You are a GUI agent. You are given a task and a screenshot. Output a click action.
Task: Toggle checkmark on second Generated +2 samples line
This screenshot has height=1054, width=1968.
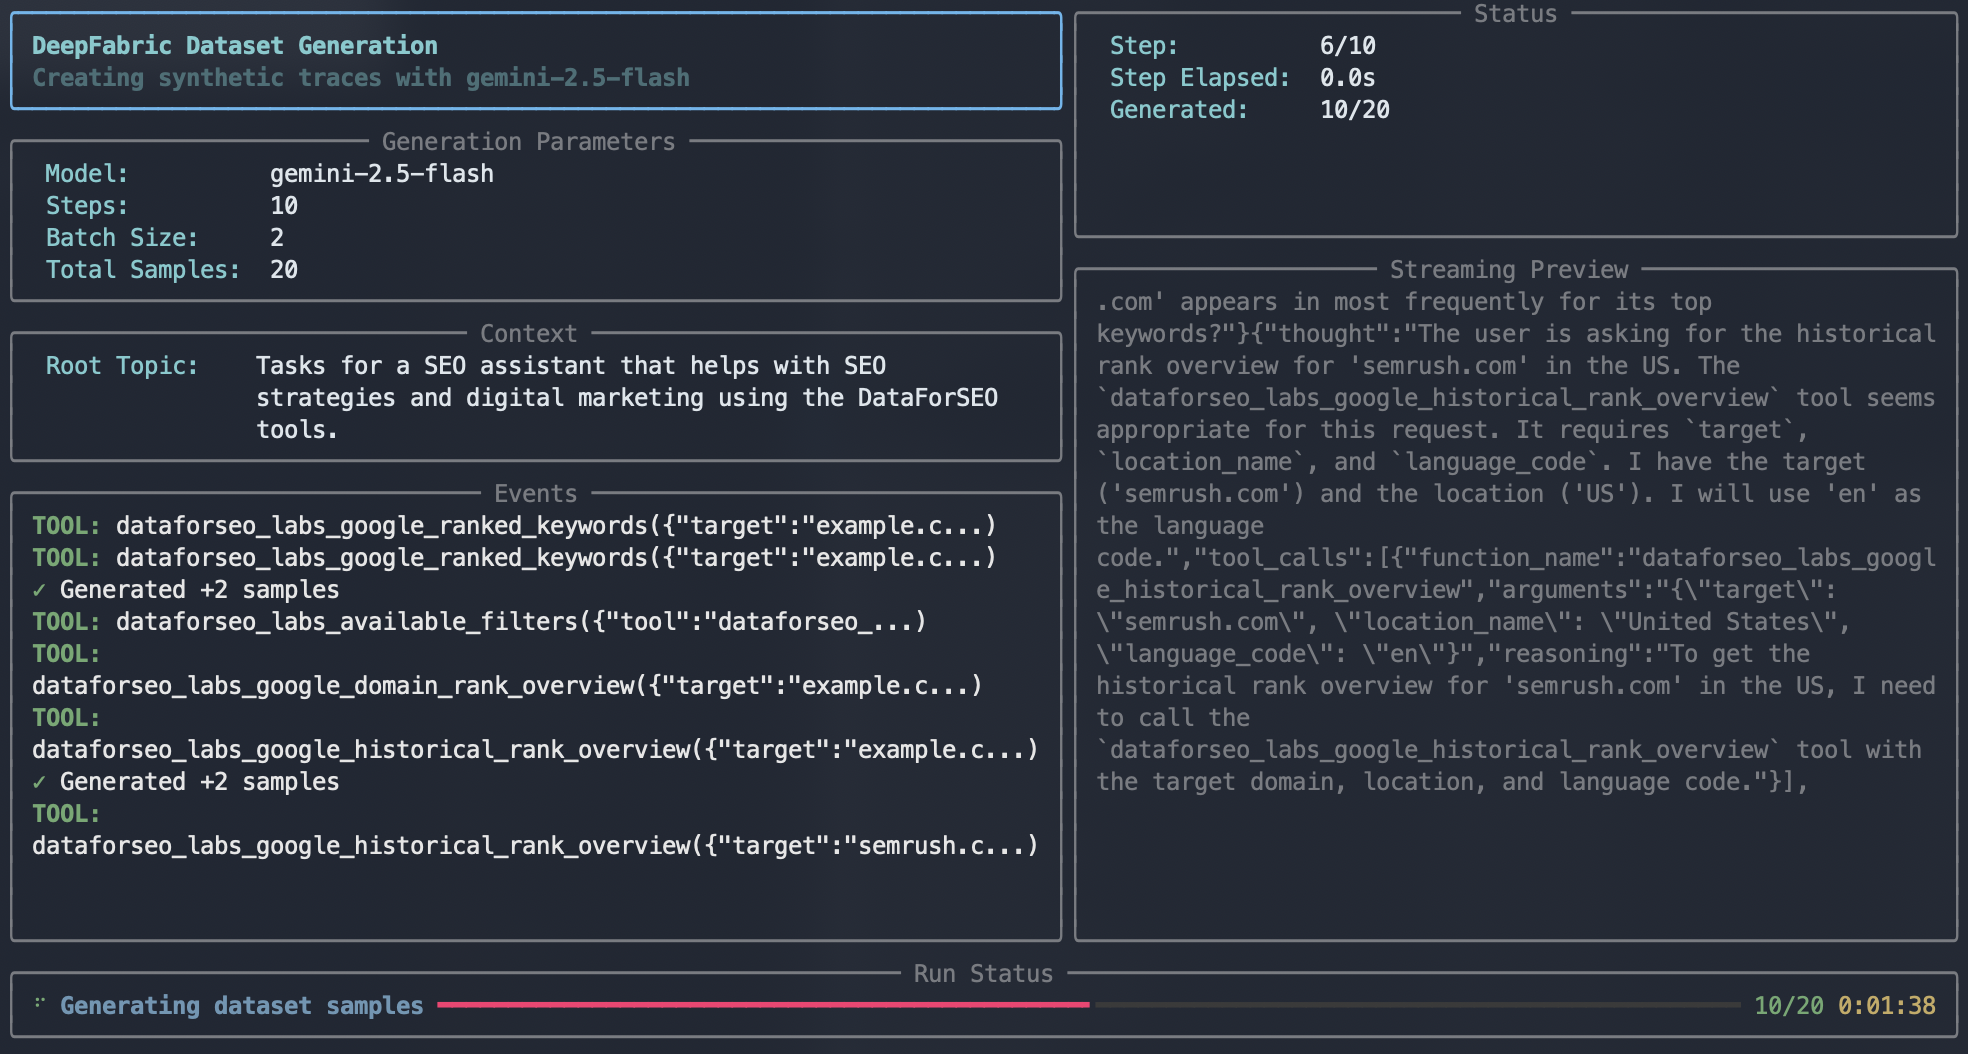click(x=41, y=781)
